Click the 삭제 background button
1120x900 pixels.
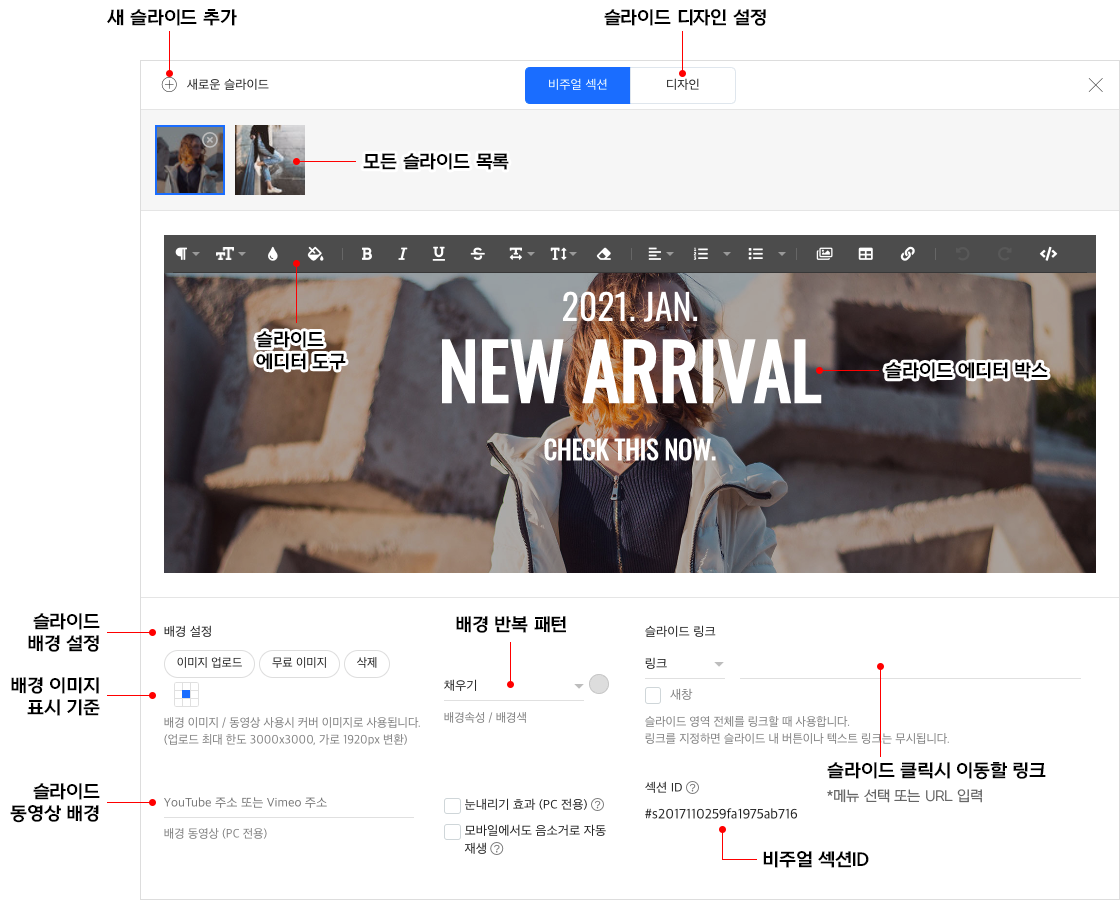(366, 663)
